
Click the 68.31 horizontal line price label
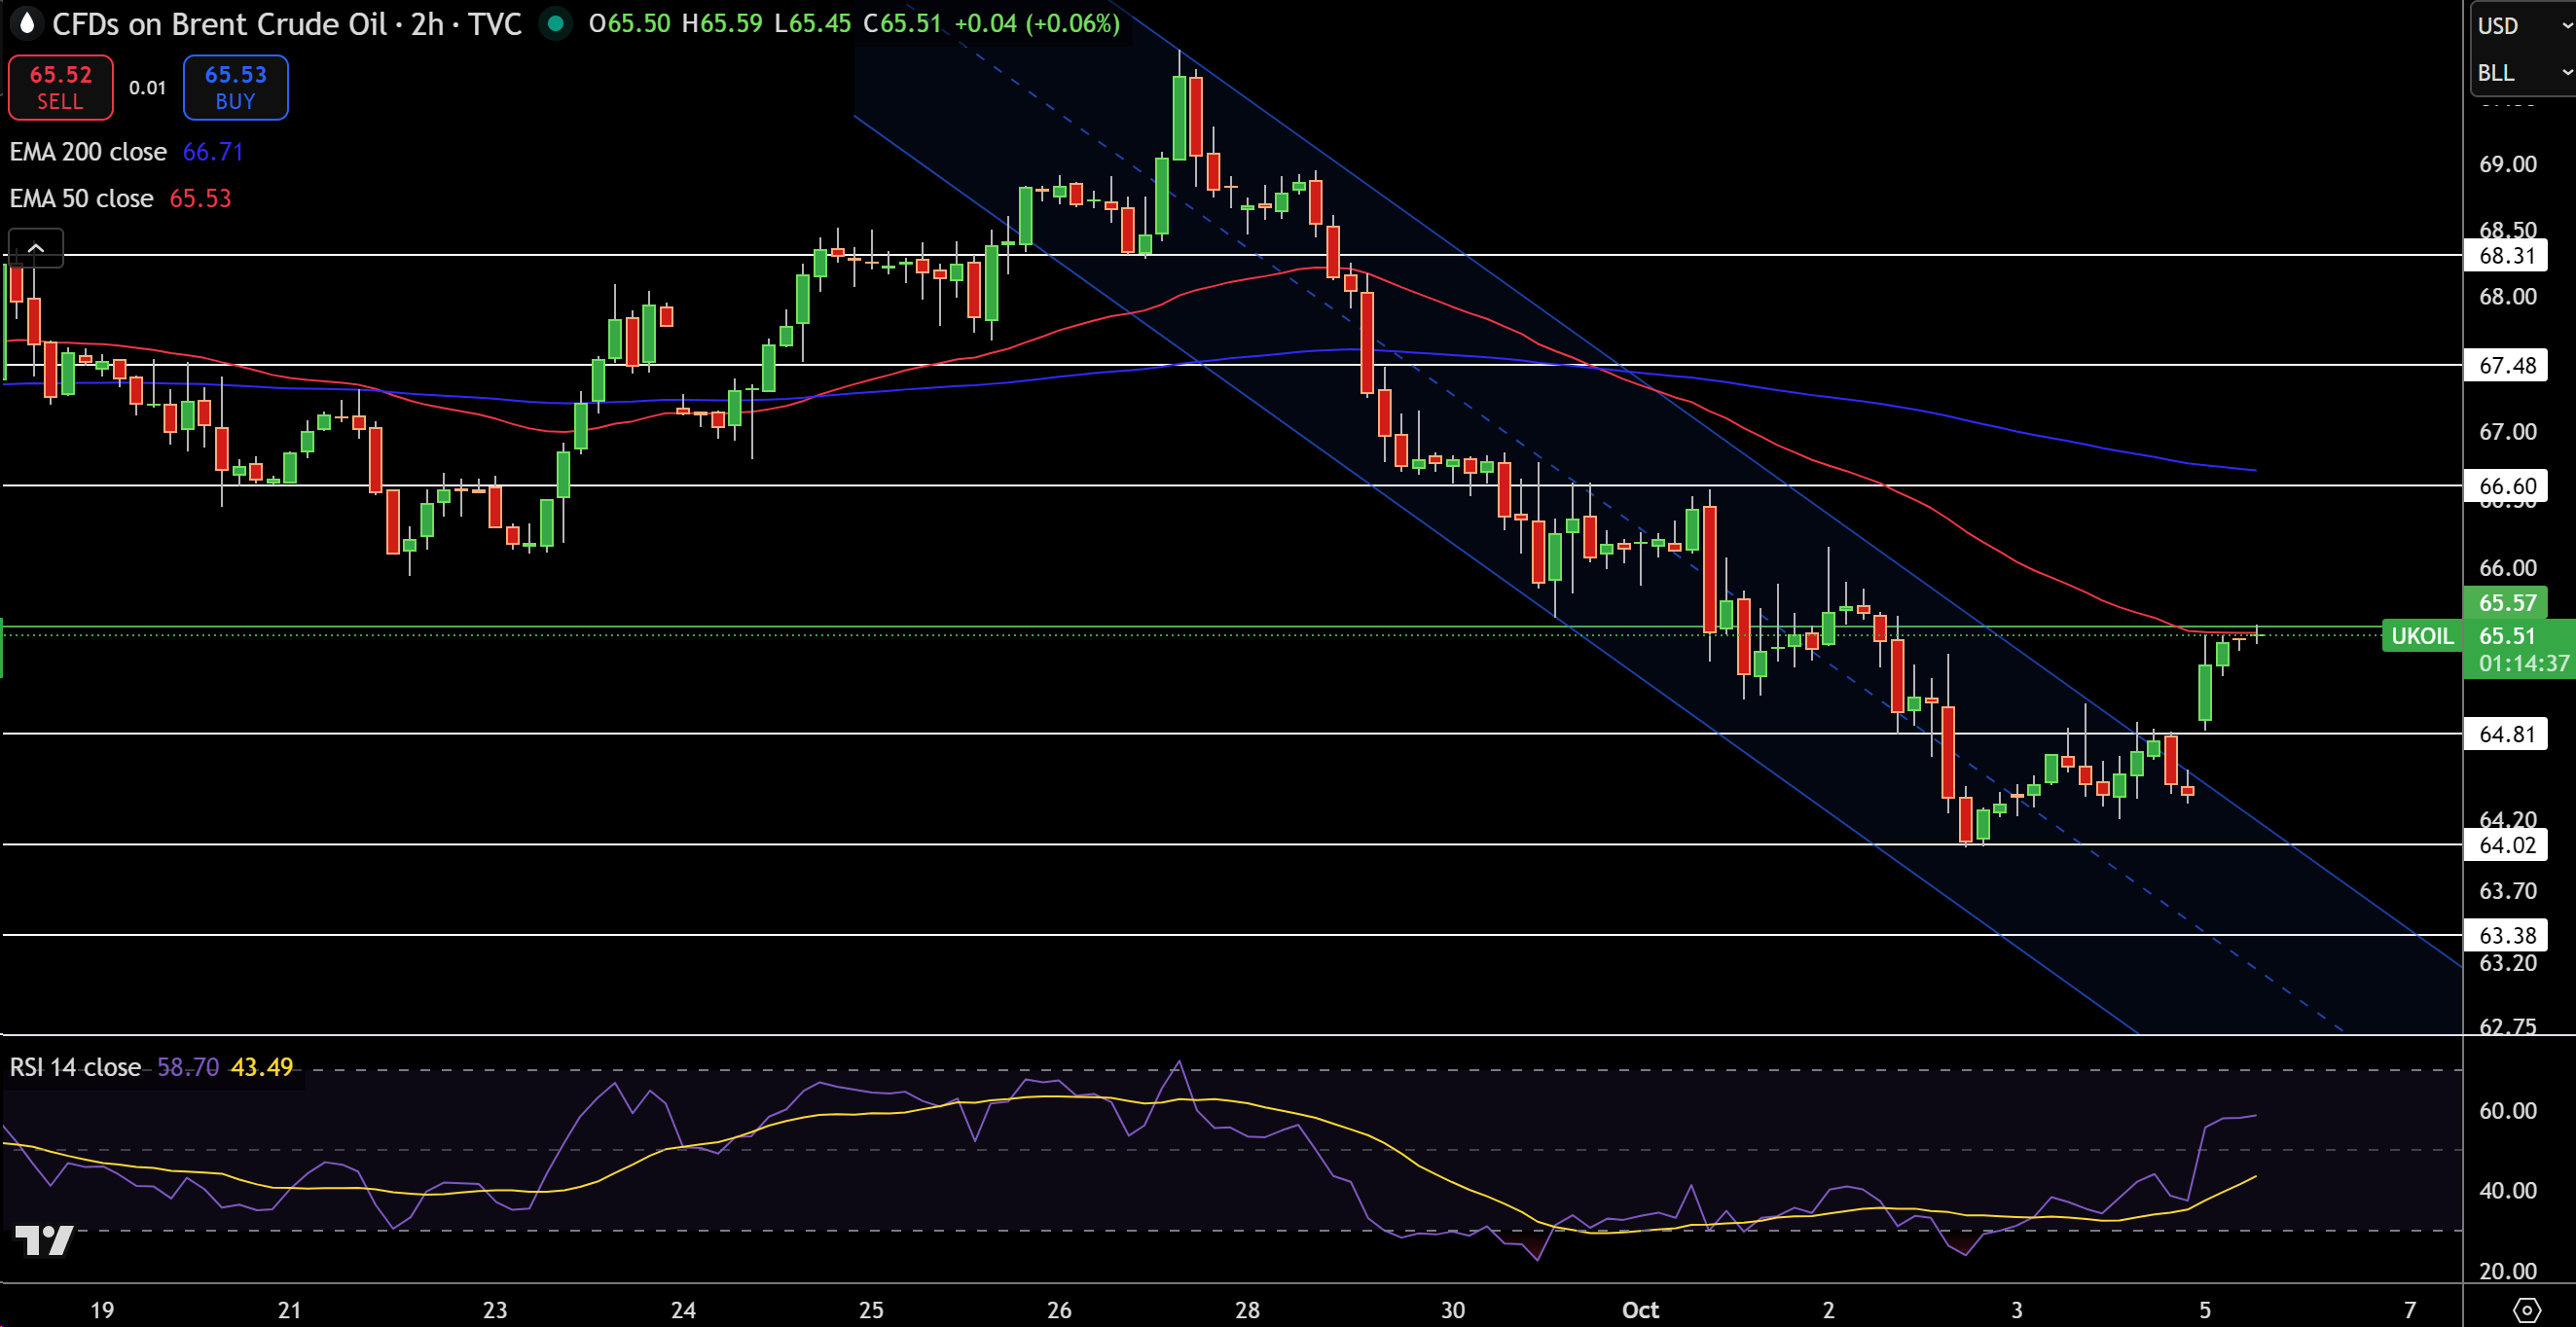click(2507, 255)
